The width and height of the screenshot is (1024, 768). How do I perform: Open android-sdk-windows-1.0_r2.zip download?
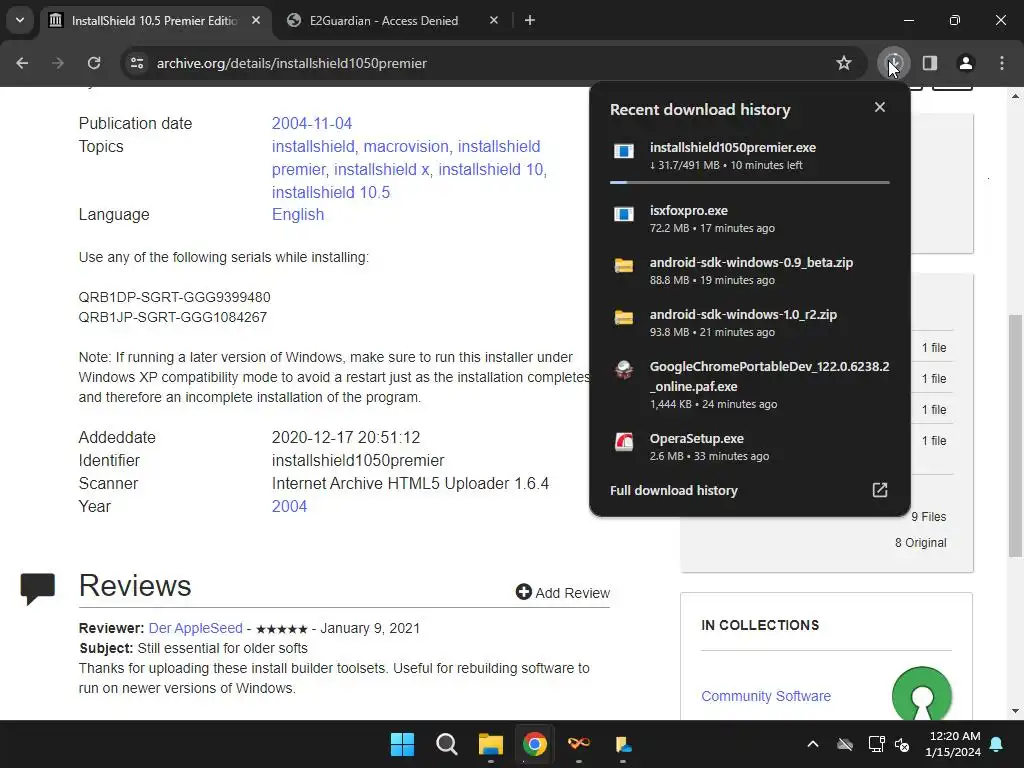750,323
